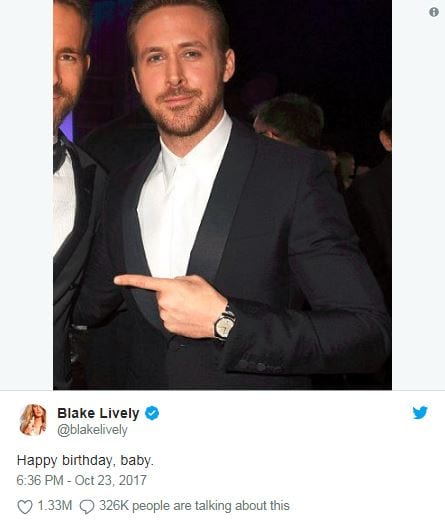Image resolution: width=445 pixels, height=523 pixels.
Task: Click the blue verified checkmark badge
Action: pyautogui.click(x=152, y=413)
